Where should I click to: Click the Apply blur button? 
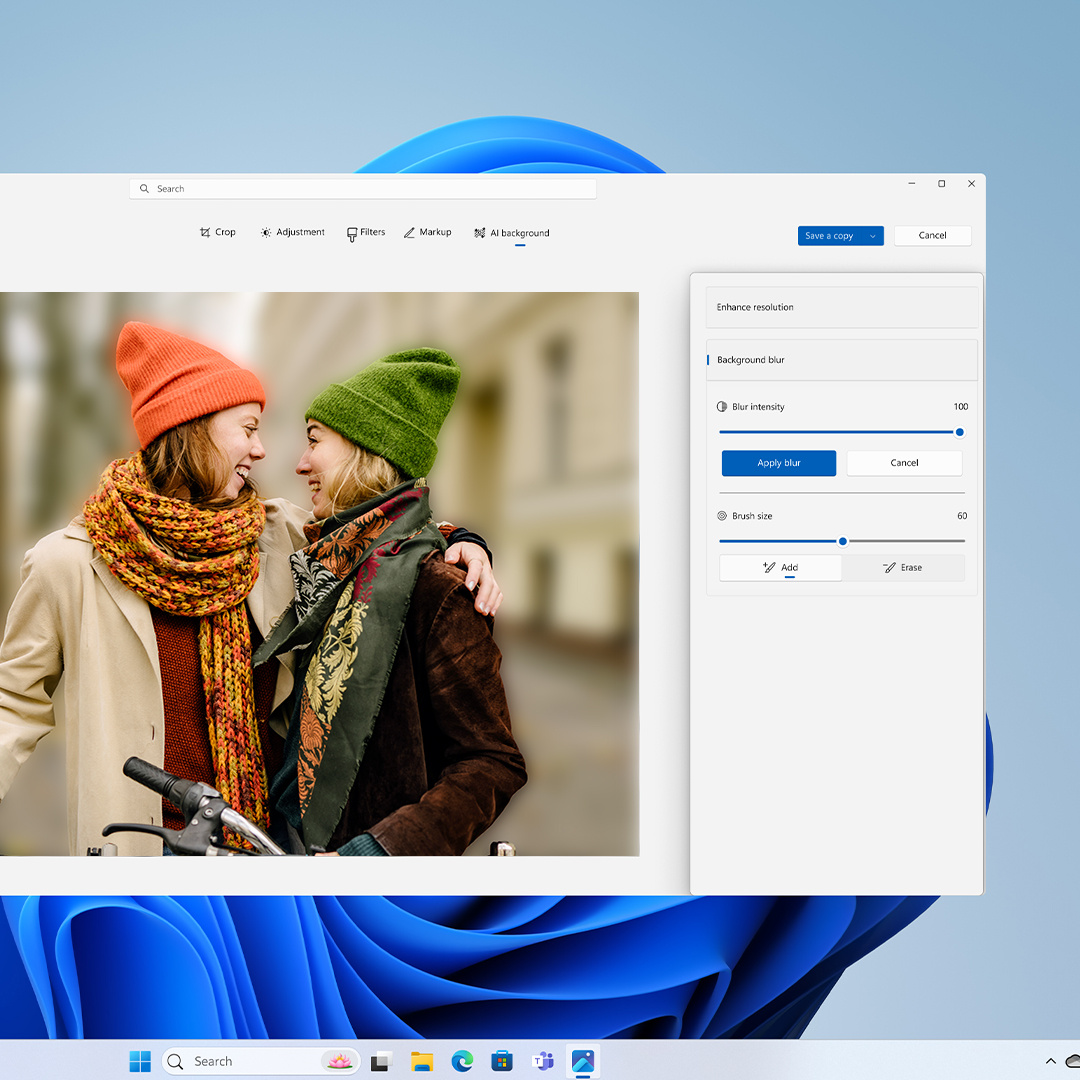coord(779,463)
